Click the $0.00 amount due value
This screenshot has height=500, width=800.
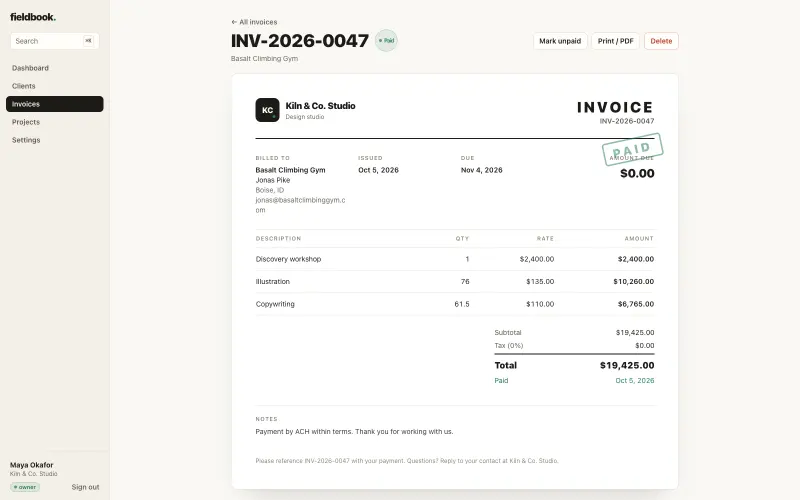point(637,173)
